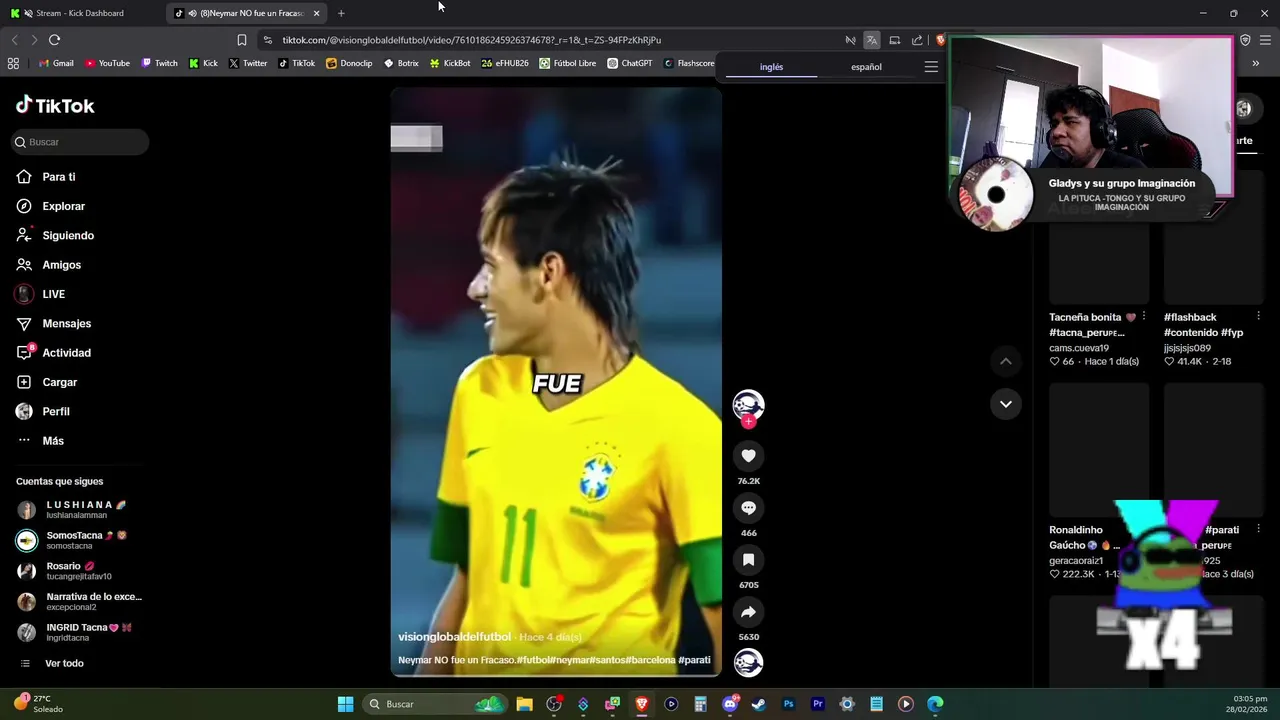
Task: Open the Windows Start menu
Action: [x=345, y=704]
